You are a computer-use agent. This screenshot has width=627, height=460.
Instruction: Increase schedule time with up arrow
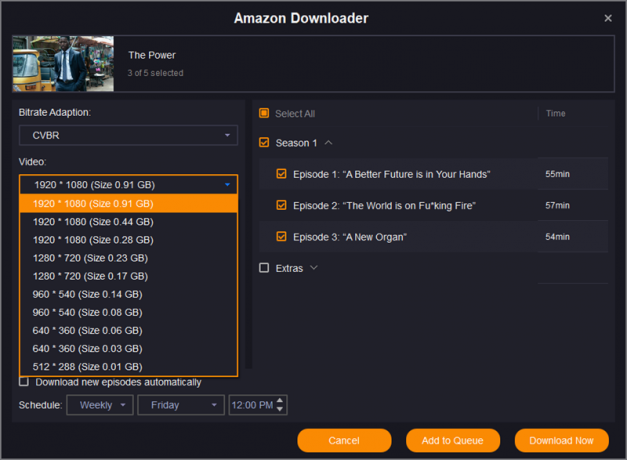[280, 401]
